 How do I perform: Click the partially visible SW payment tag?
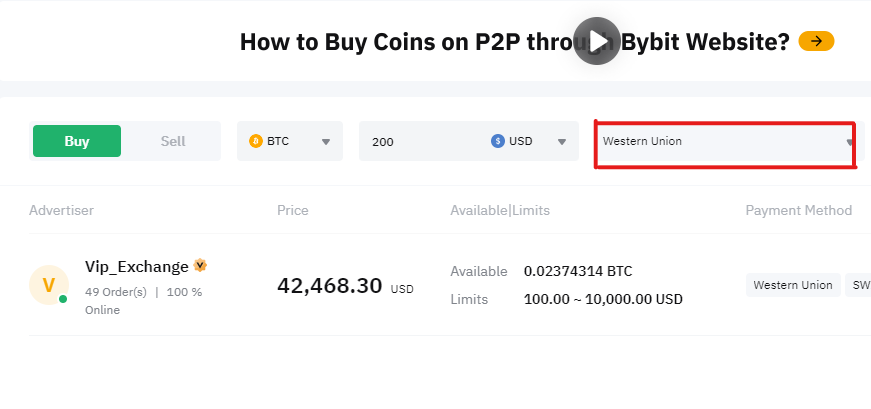tap(858, 285)
